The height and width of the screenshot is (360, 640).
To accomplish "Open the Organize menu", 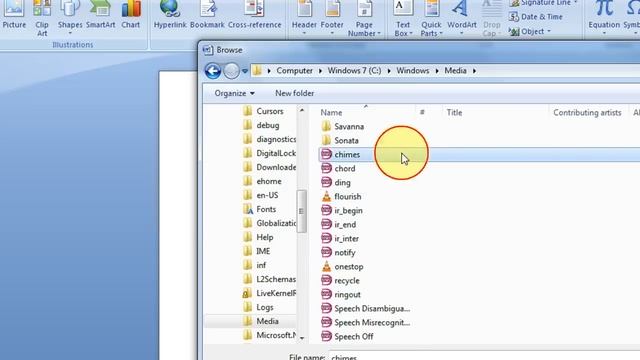I will (x=234, y=93).
